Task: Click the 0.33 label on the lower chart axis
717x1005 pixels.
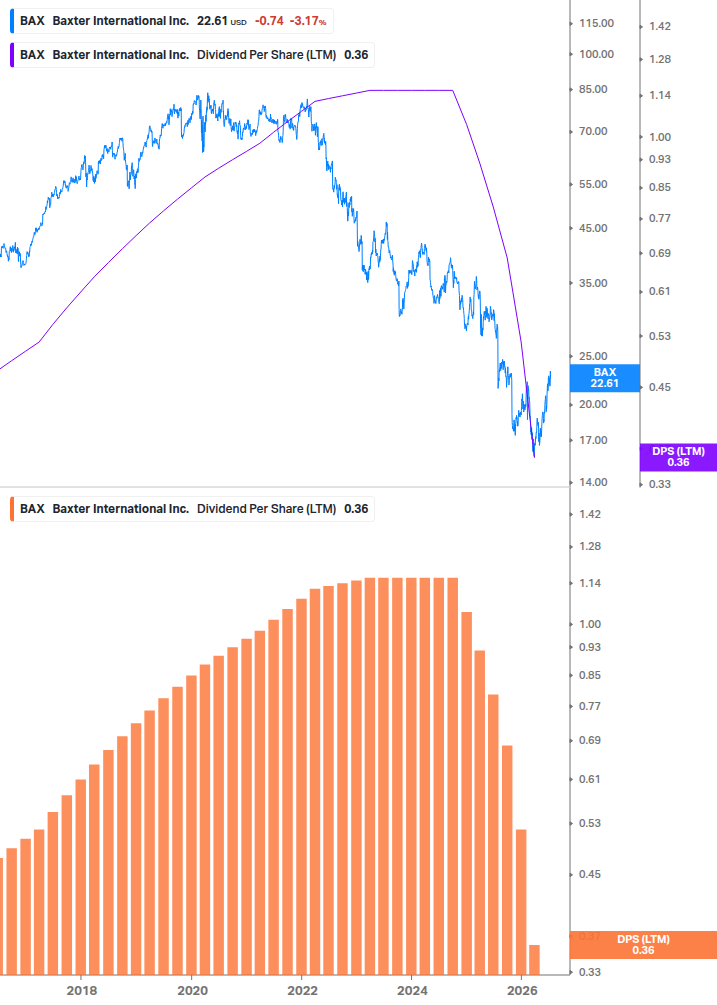Action: (590, 972)
